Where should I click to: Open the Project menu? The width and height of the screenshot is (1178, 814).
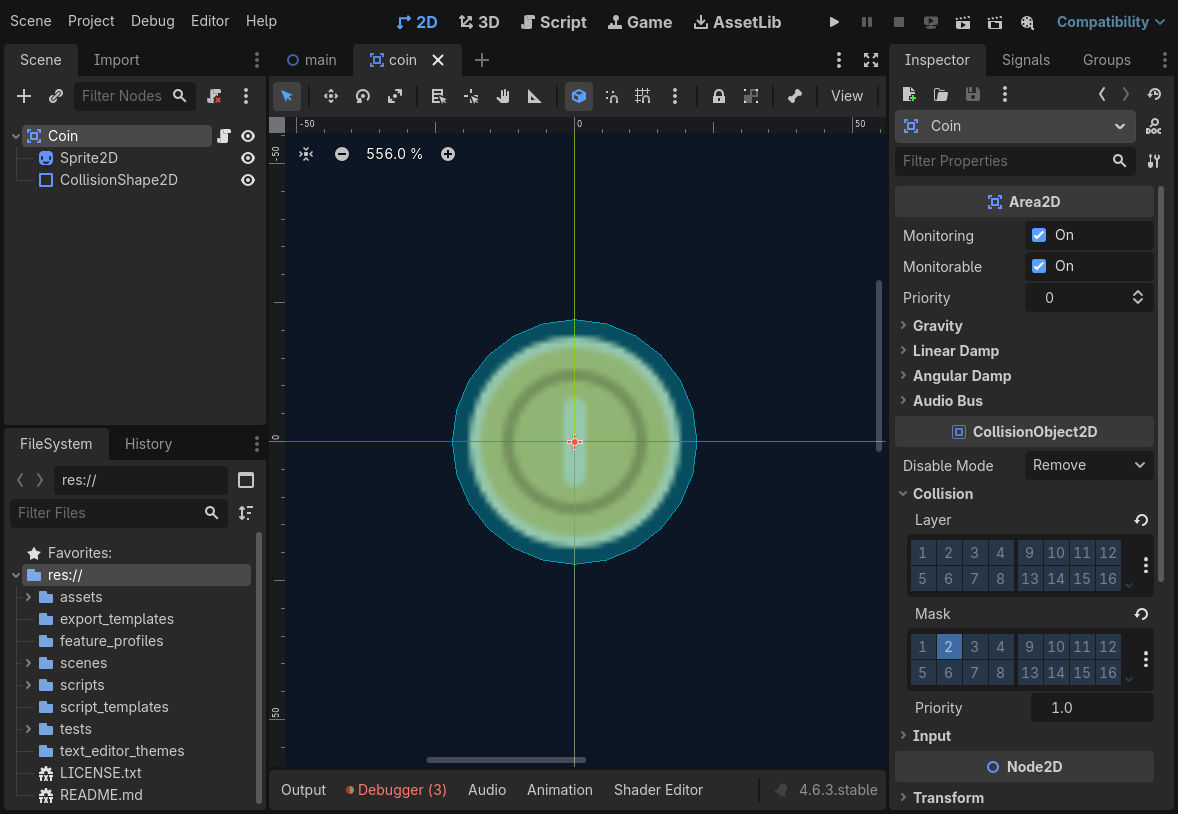tap(91, 21)
